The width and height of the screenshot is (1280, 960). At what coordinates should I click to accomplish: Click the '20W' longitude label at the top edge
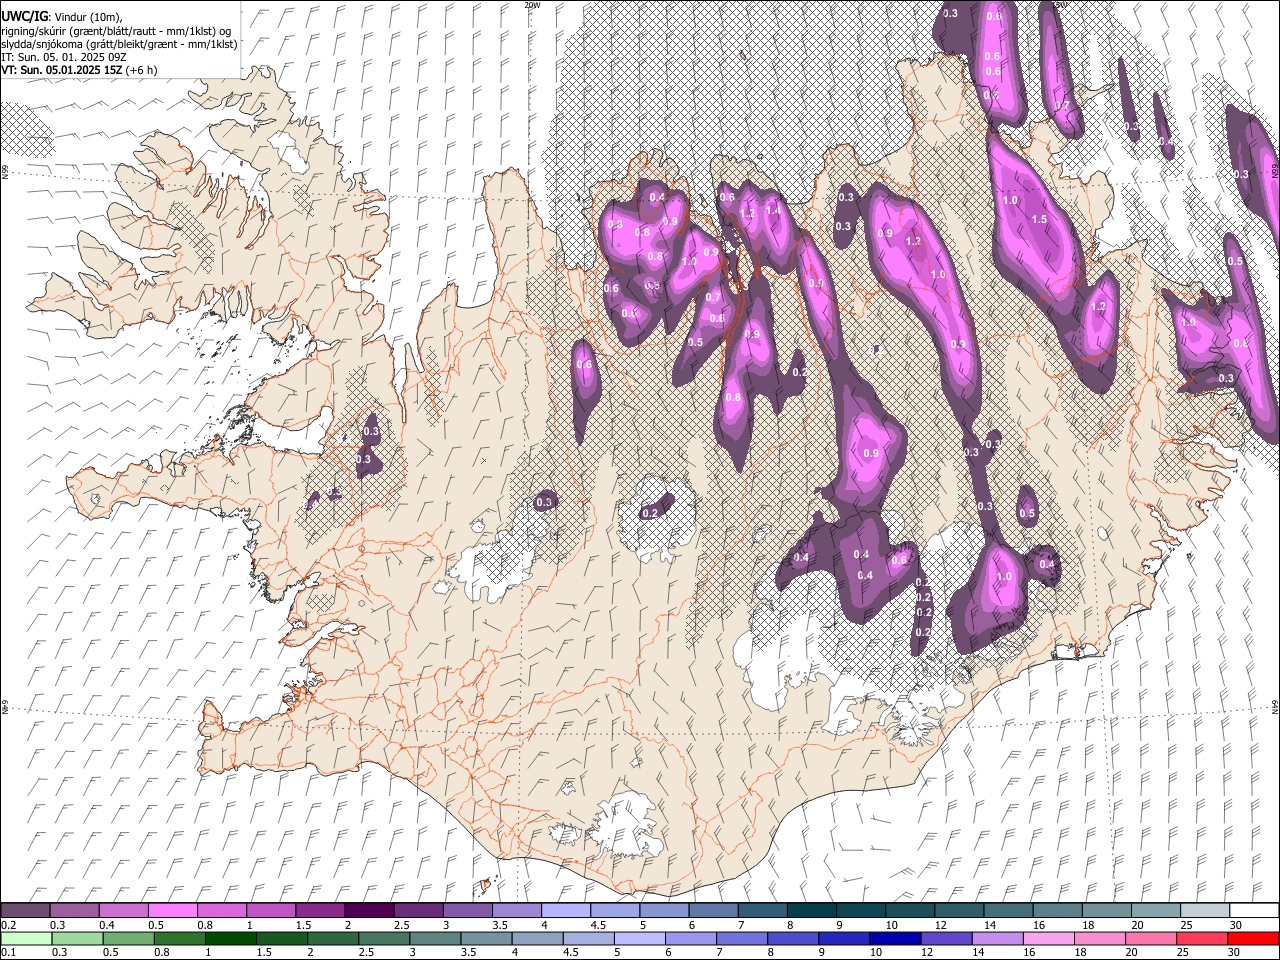(x=532, y=5)
